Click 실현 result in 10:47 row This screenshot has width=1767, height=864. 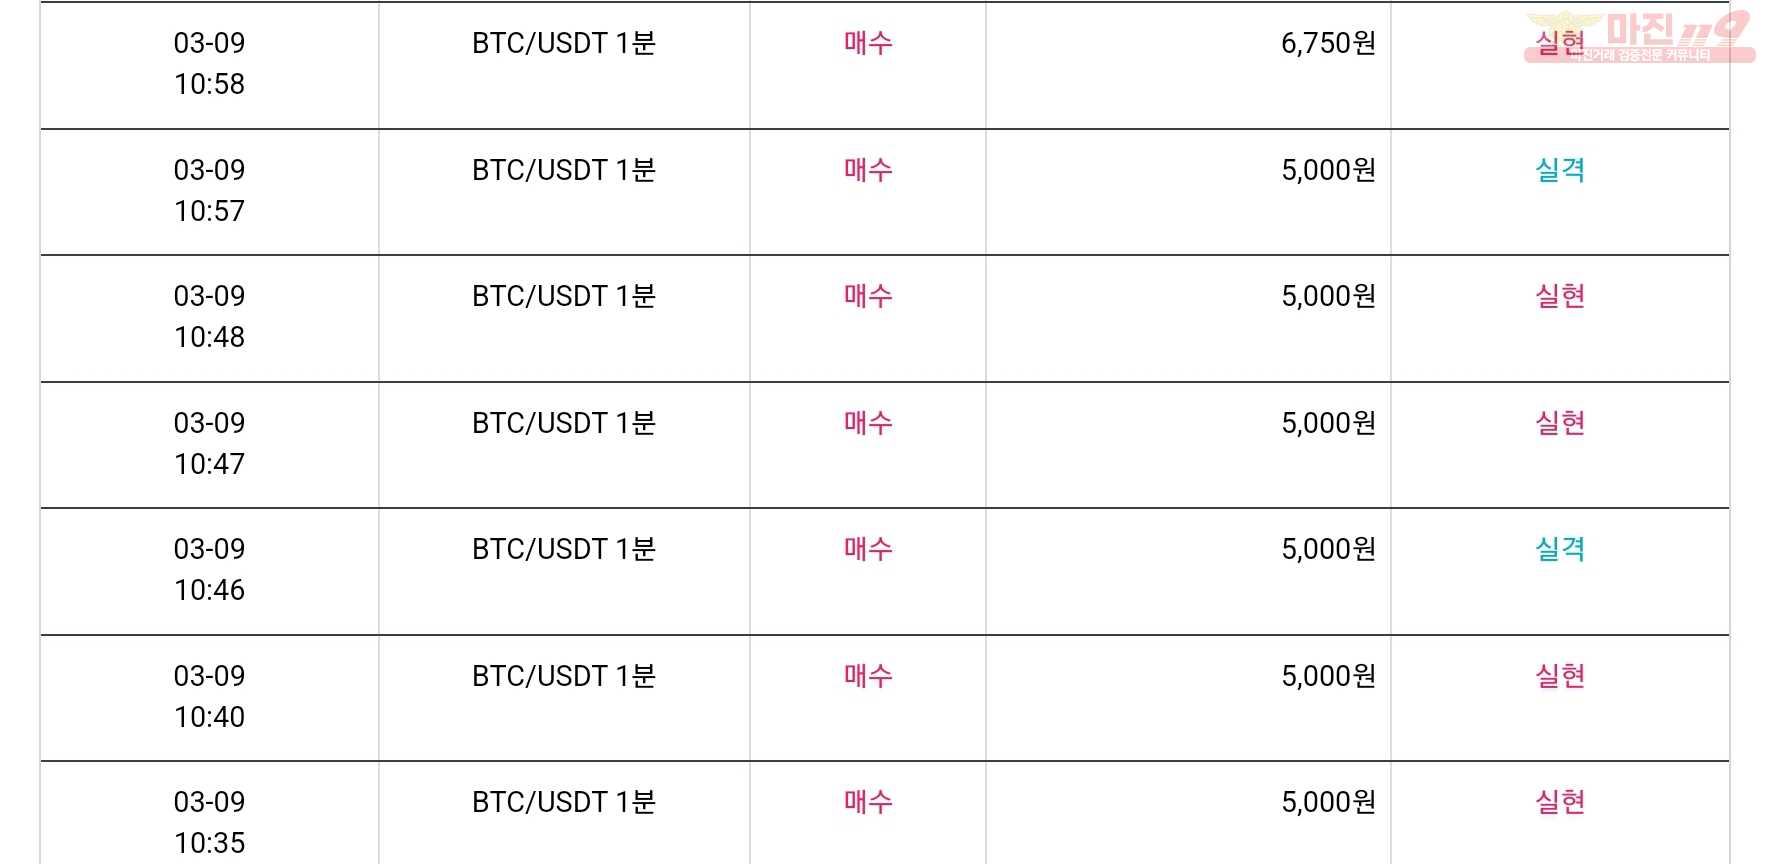click(1560, 423)
